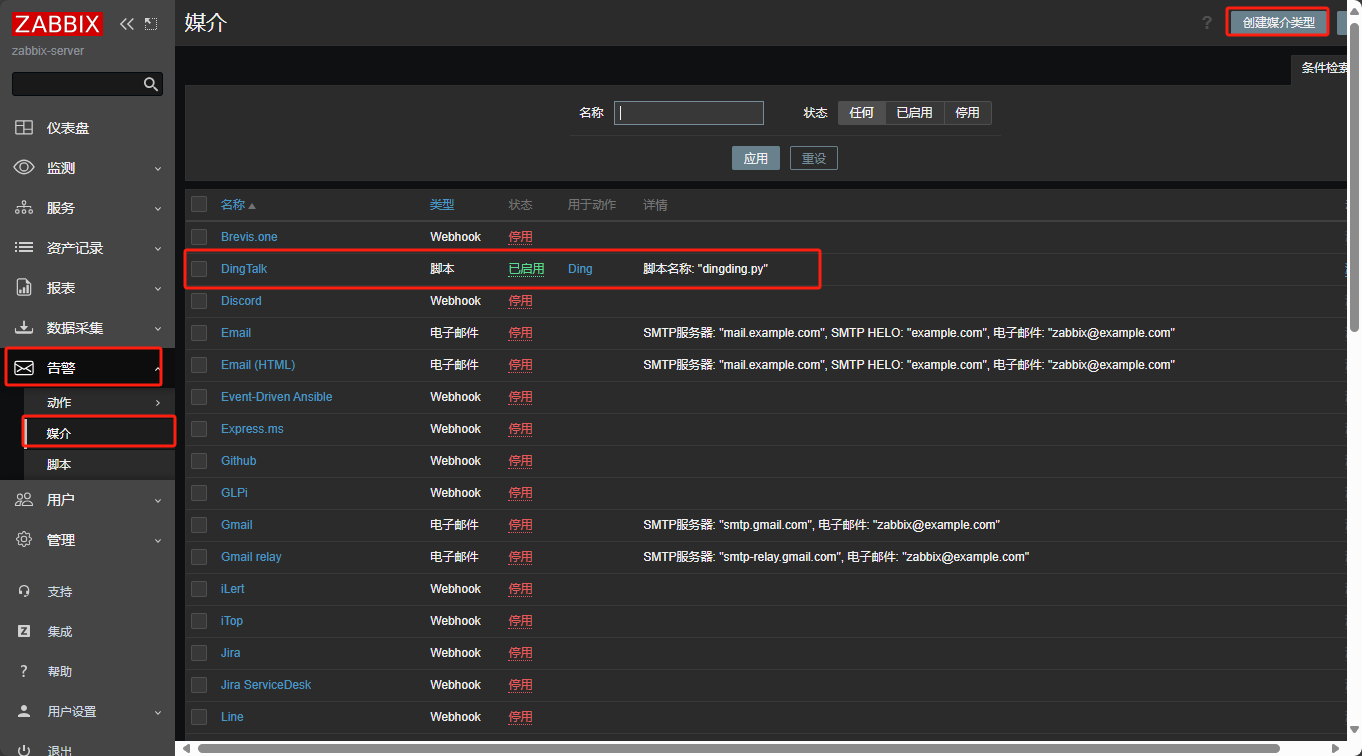Click the ZABBIX logo
Screen dimensions: 1362x756
57,23
